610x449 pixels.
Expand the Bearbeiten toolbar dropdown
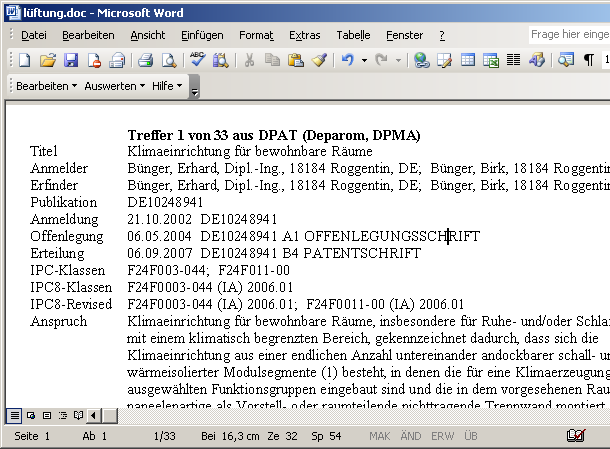[46, 86]
